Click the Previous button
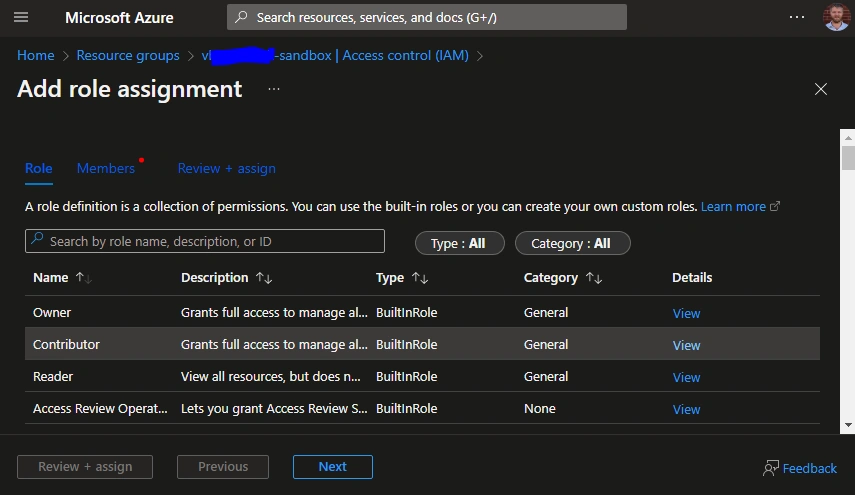 (222, 467)
